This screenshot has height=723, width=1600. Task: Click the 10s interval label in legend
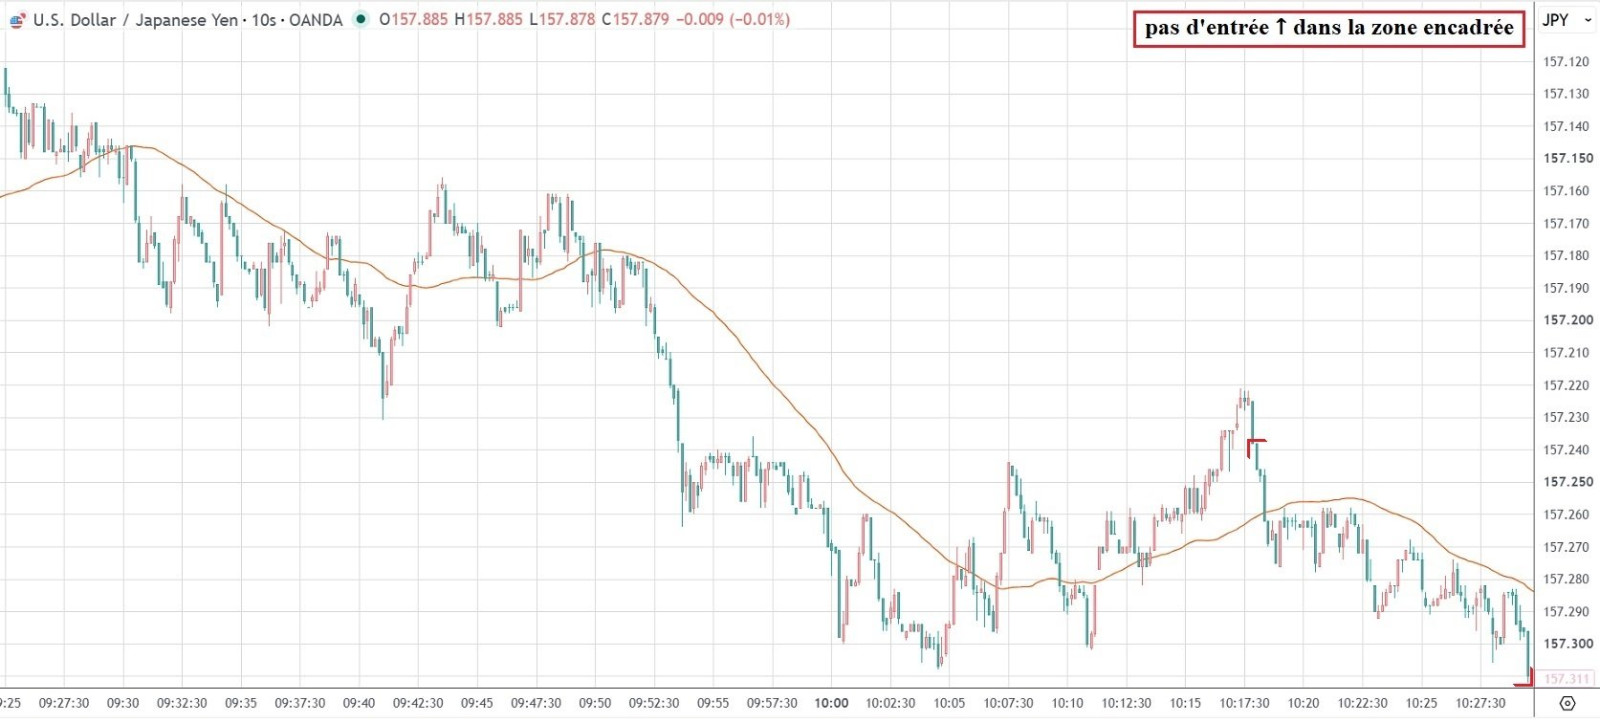(264, 20)
